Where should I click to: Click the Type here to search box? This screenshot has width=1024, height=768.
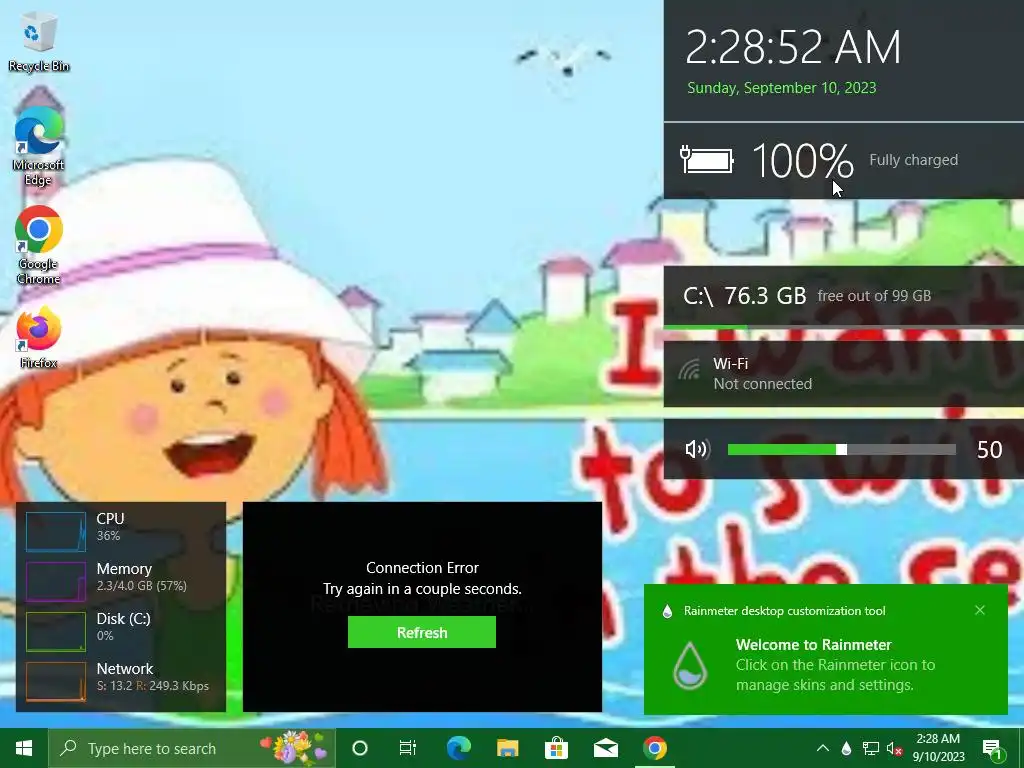point(191,748)
